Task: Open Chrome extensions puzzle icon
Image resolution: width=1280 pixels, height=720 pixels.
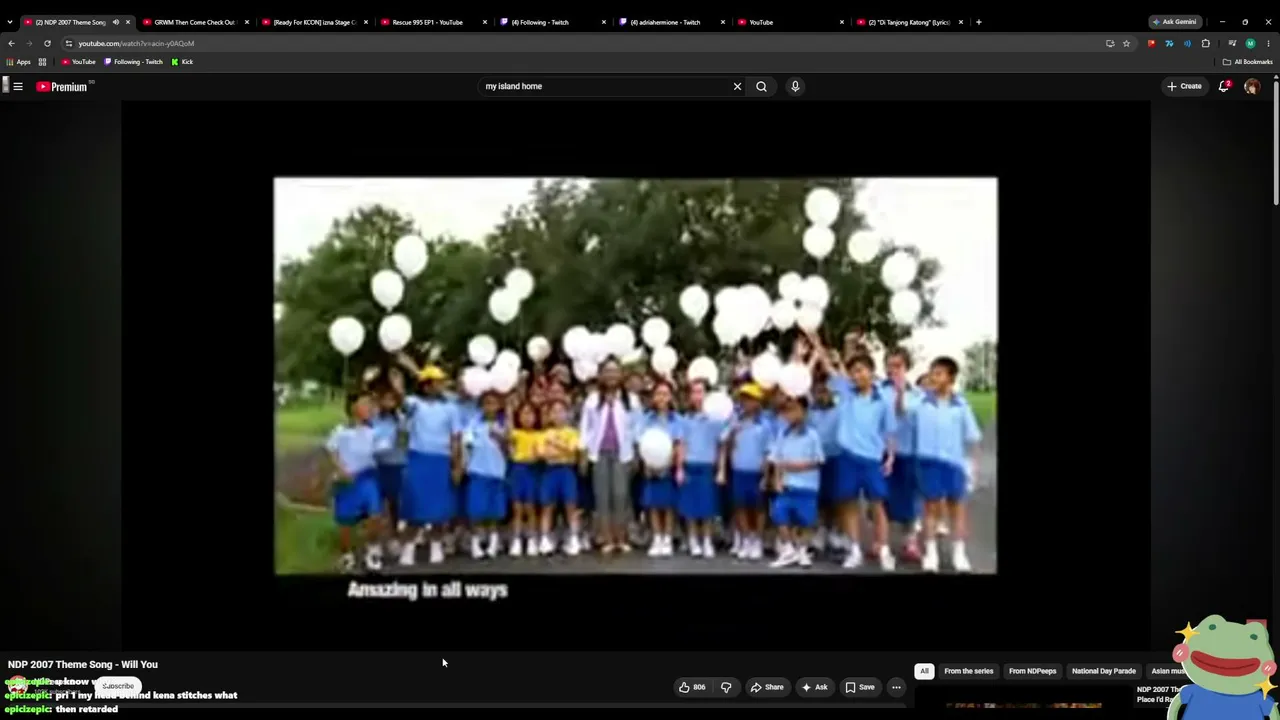Action: click(x=1205, y=44)
